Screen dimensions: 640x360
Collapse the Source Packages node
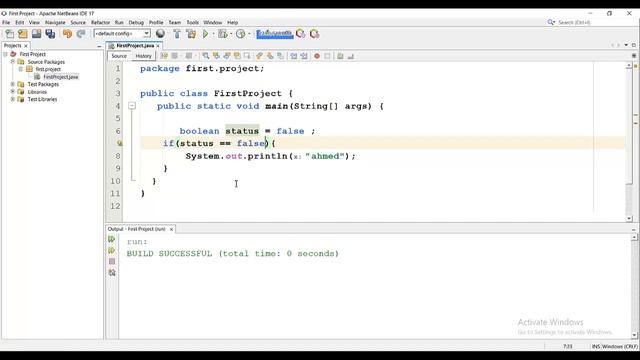click(13, 62)
